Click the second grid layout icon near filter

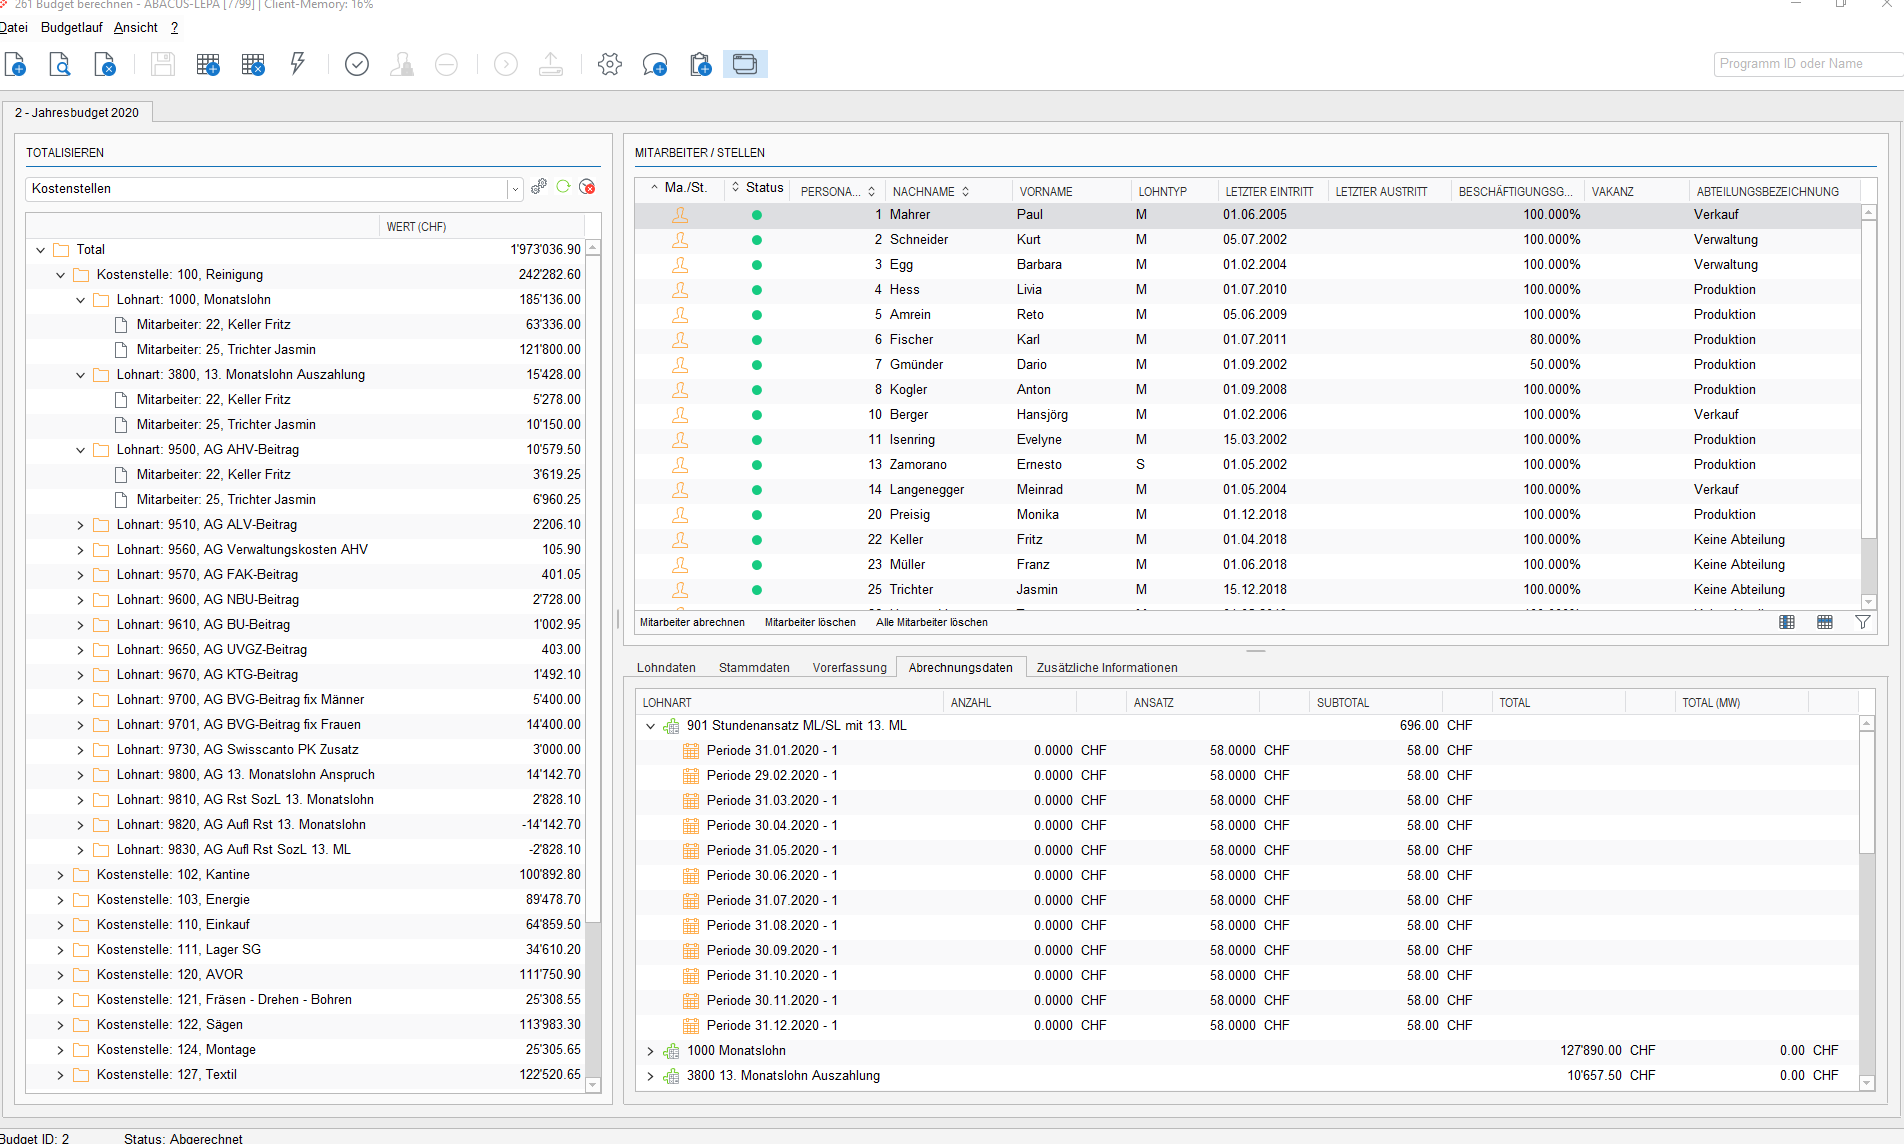(1825, 622)
